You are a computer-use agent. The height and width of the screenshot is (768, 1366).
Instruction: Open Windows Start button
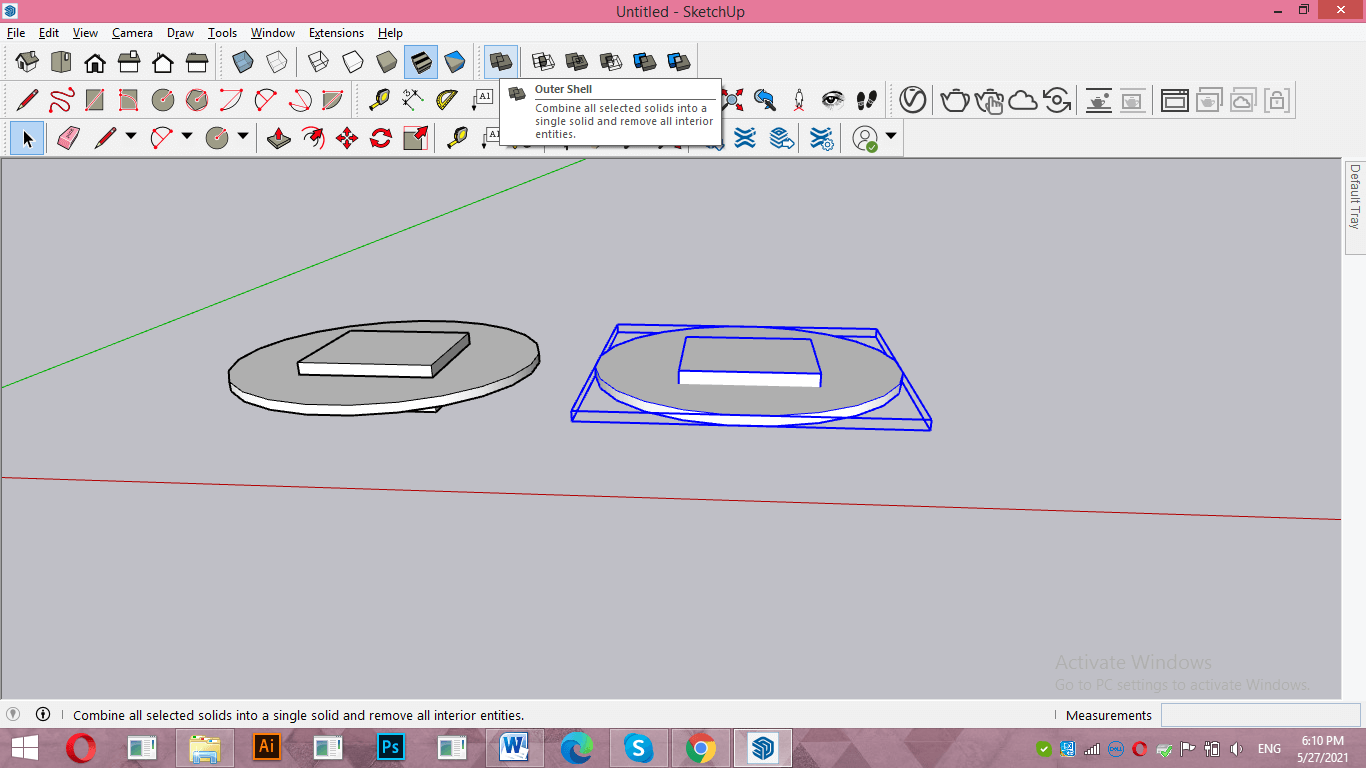pos(24,747)
